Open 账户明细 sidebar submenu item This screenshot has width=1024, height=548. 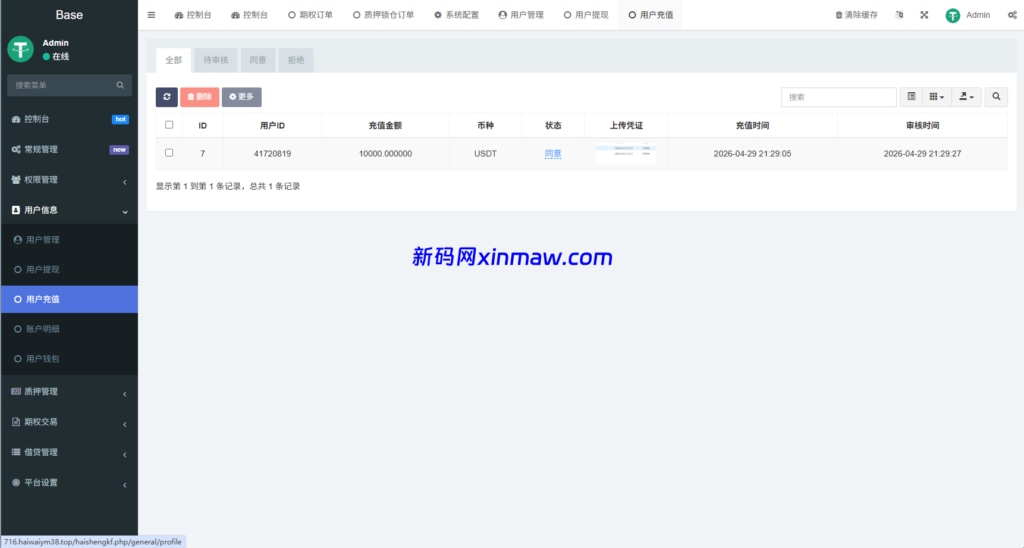pyautogui.click(x=69, y=329)
